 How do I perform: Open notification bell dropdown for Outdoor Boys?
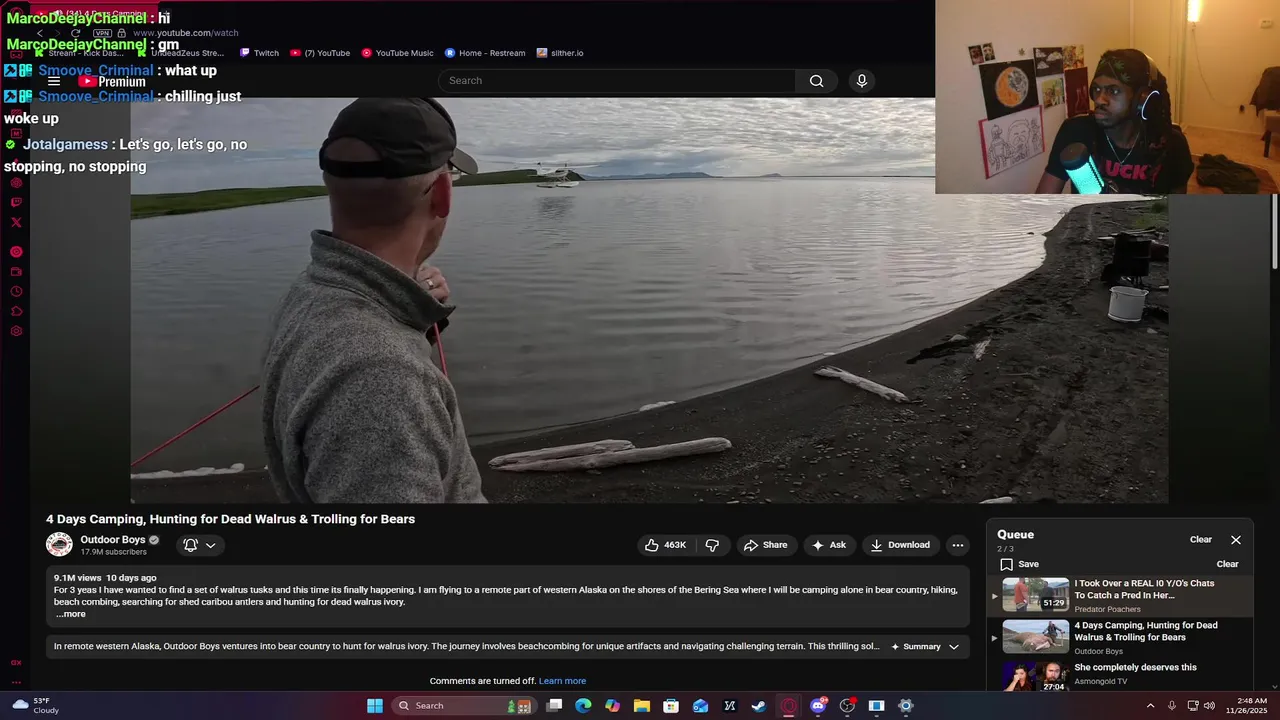pos(200,545)
